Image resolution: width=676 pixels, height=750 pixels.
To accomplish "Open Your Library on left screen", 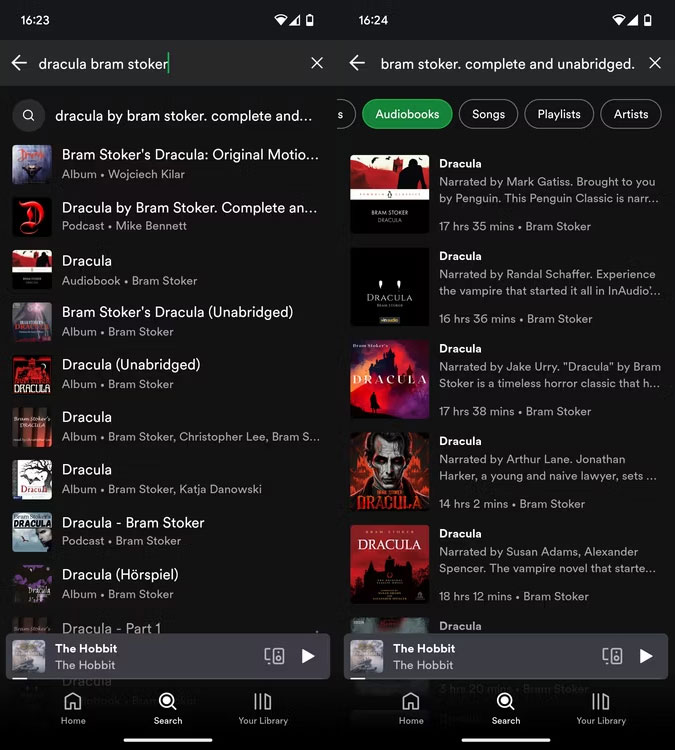I will (x=263, y=709).
